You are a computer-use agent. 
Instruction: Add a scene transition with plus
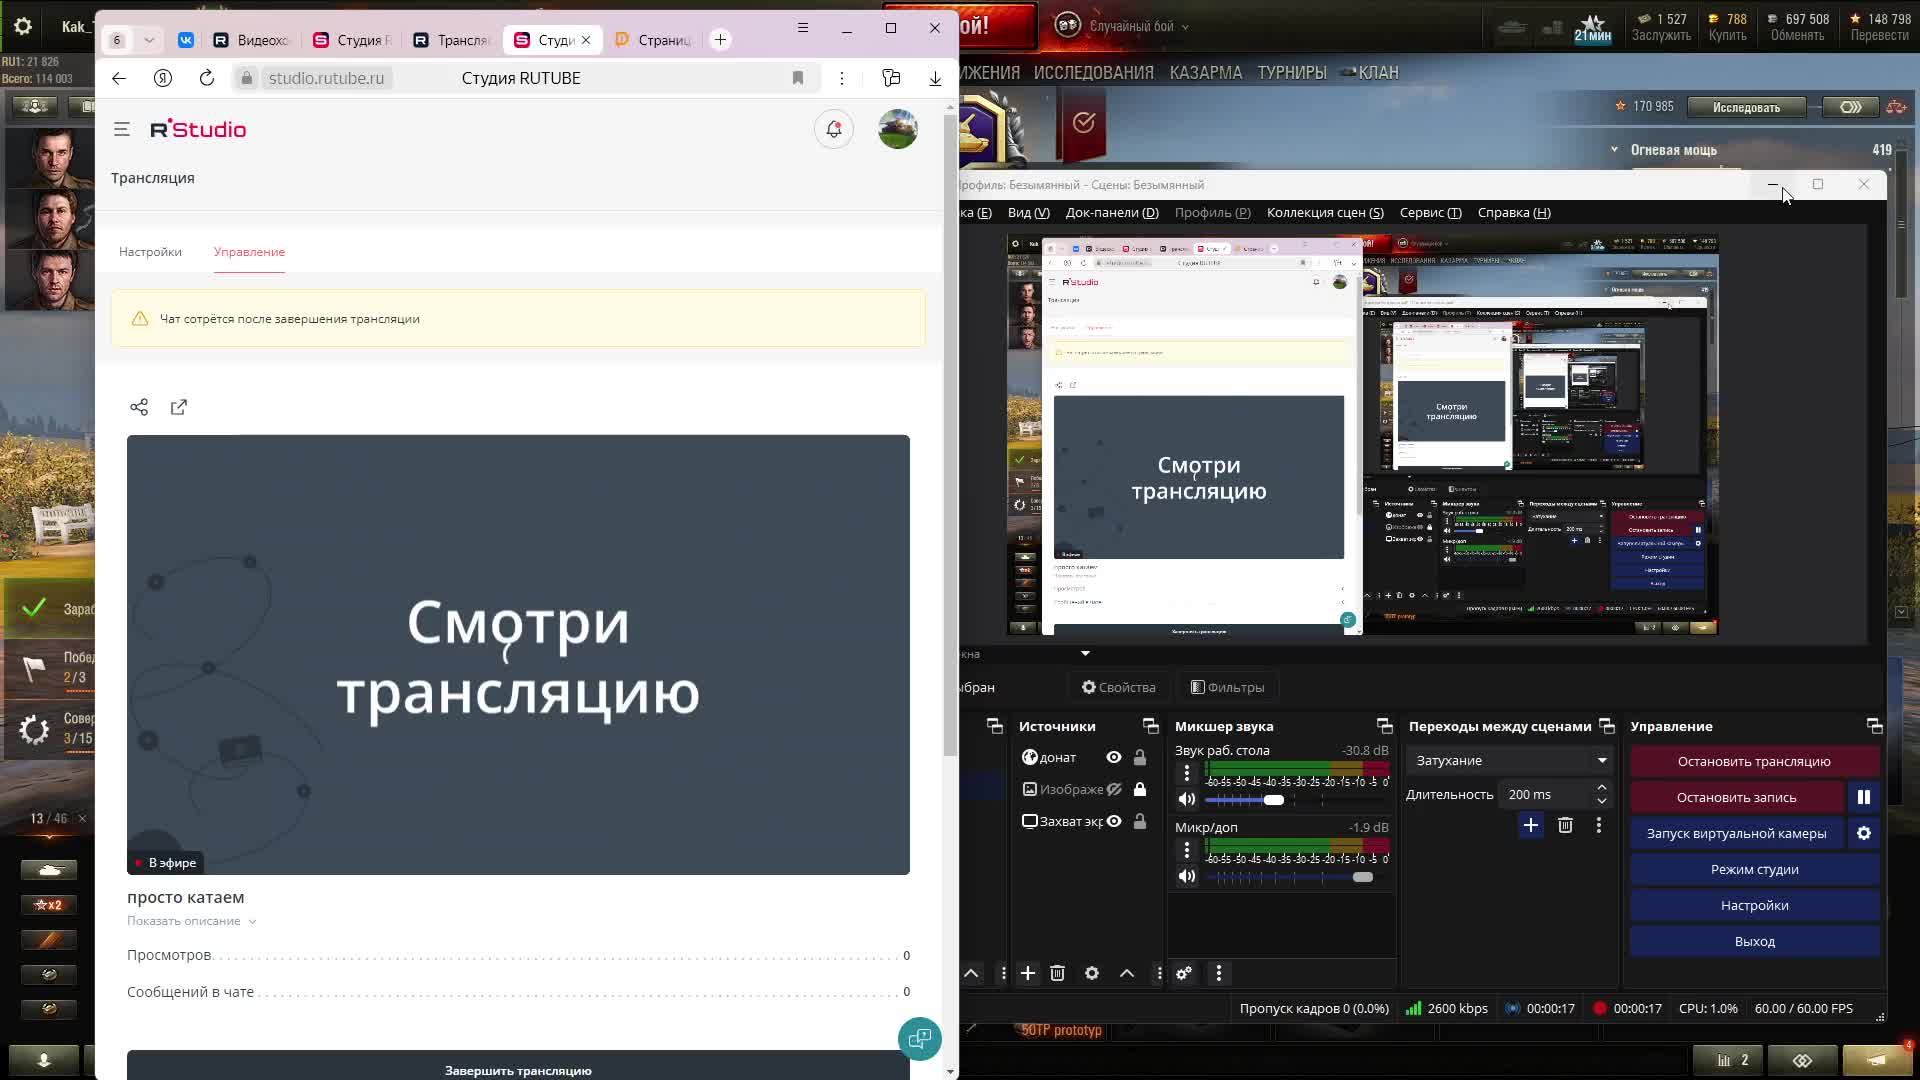(x=1531, y=825)
